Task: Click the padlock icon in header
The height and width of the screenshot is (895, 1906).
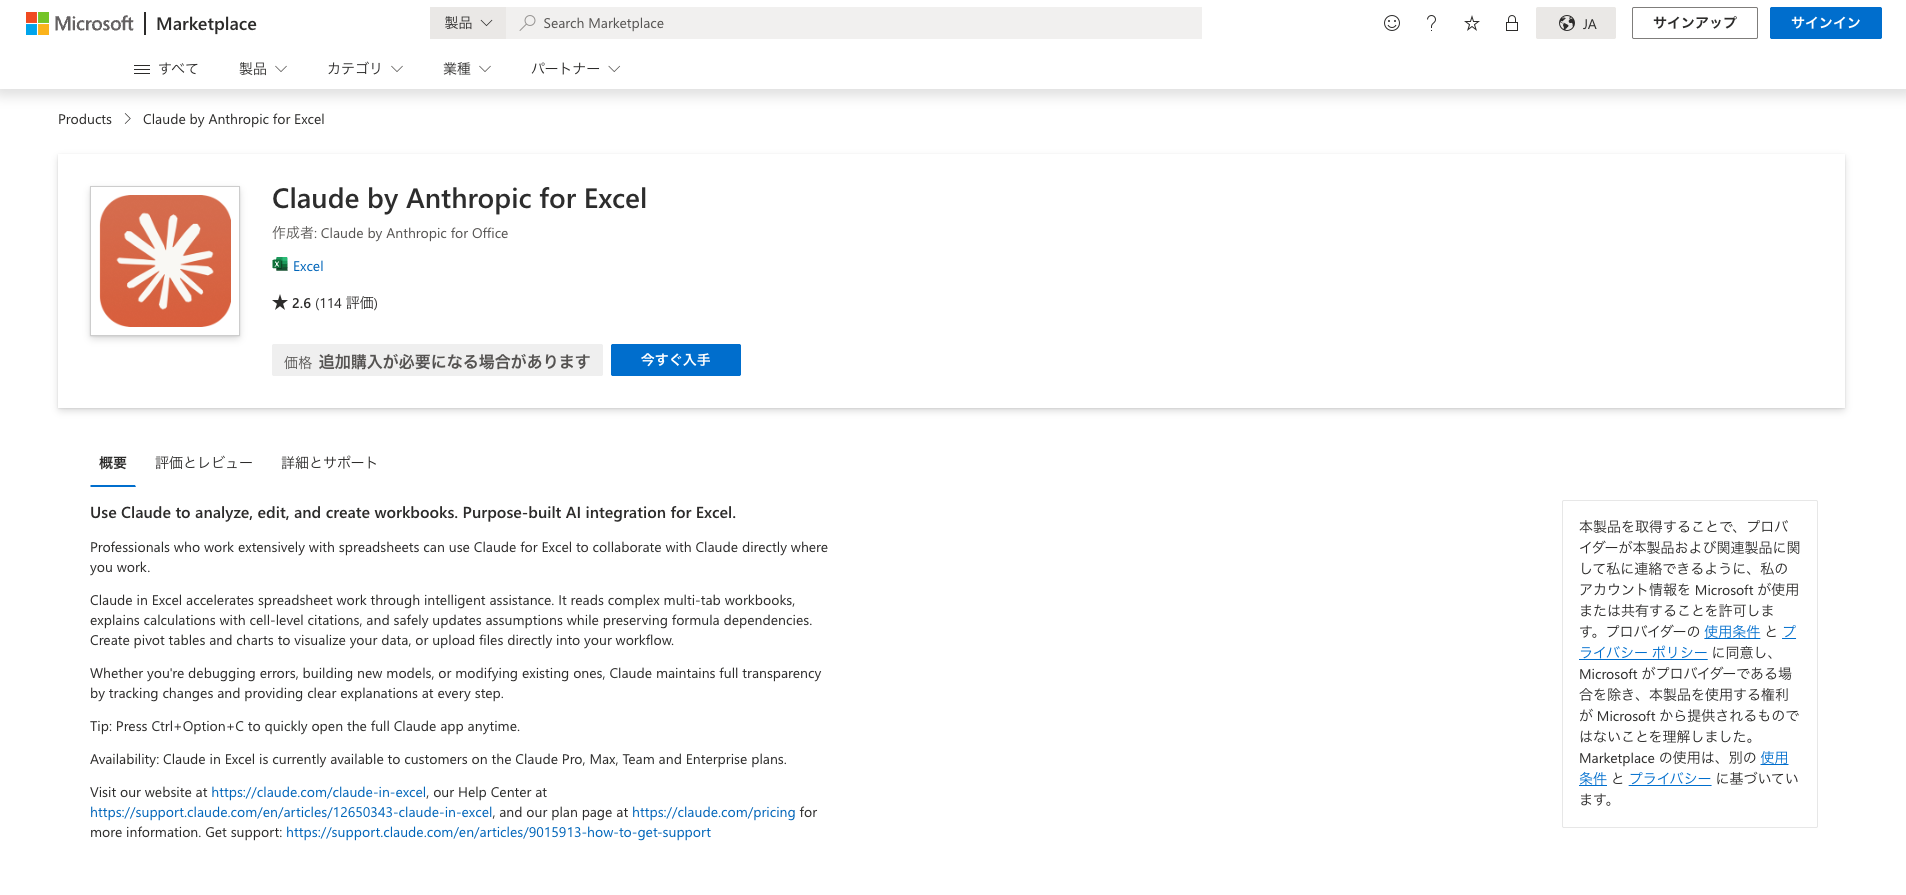Action: point(1511,23)
